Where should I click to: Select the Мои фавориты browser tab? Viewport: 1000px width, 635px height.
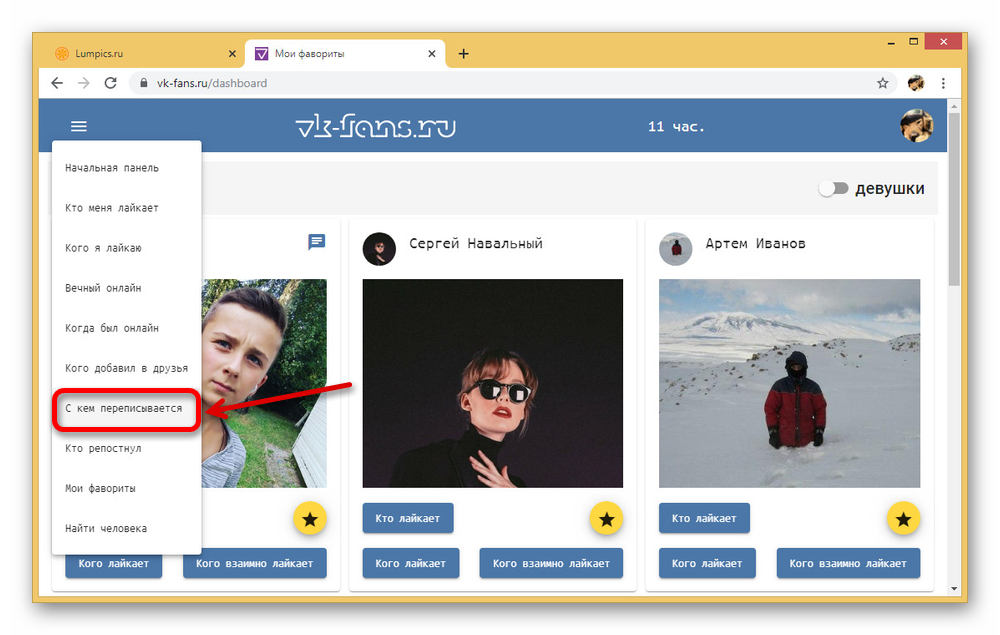344,54
